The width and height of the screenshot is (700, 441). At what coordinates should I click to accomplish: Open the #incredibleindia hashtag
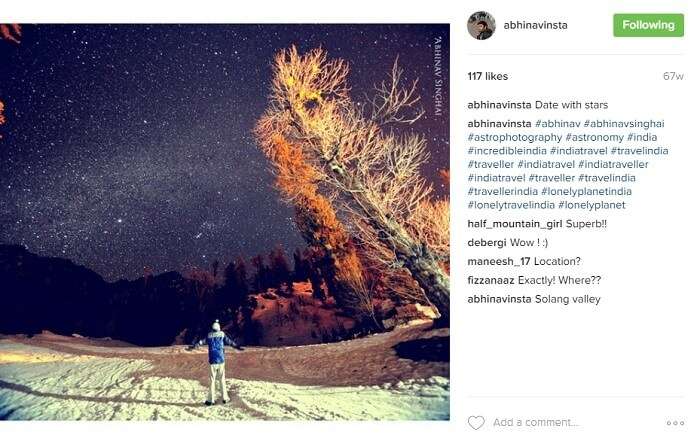pos(507,151)
